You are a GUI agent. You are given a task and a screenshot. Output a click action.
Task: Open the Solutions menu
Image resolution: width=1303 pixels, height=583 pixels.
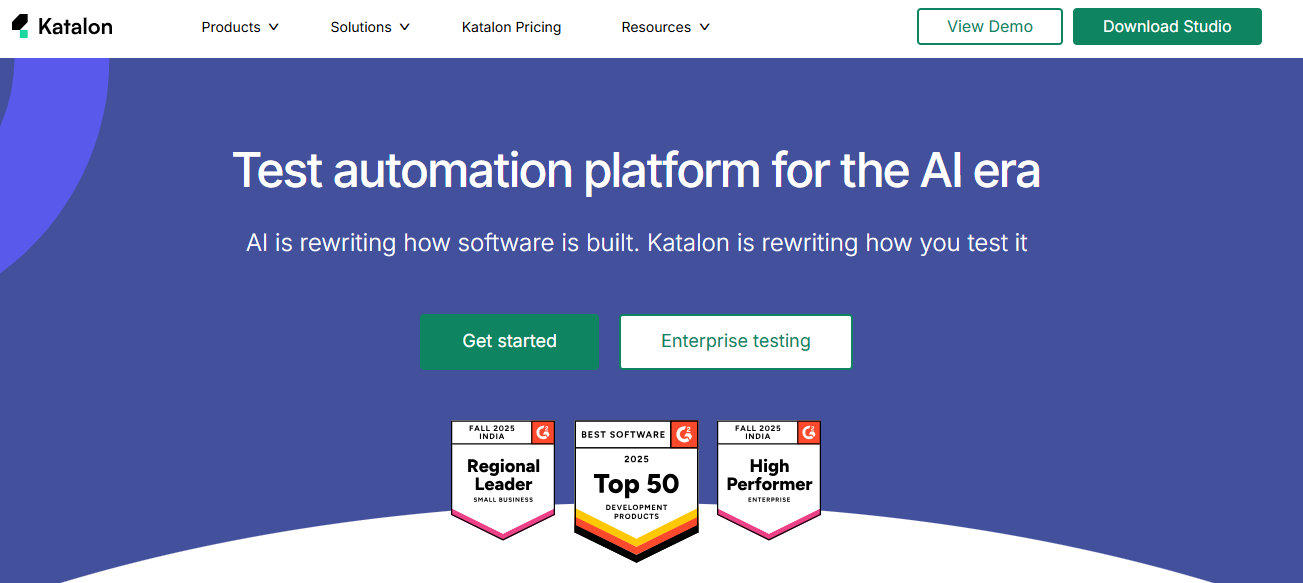[x=361, y=27]
